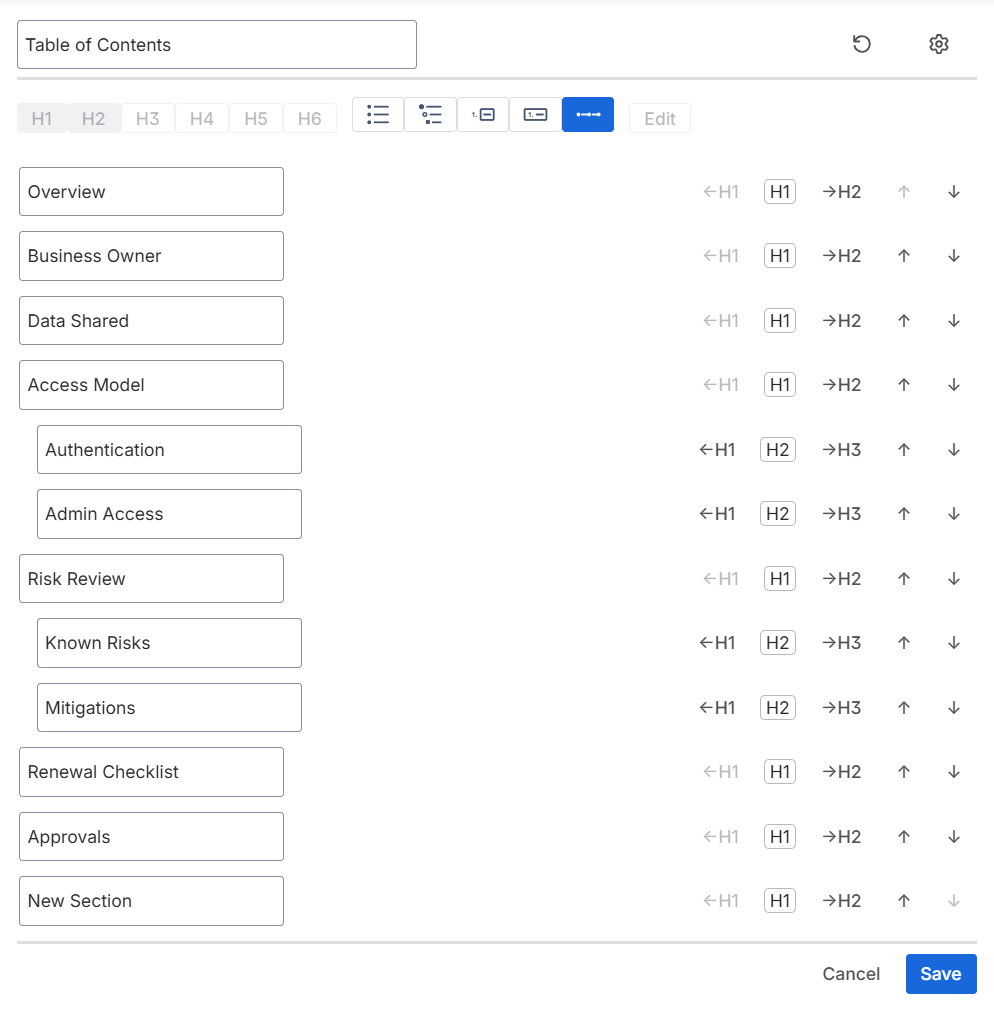
Task: Demote Mitigations to H3
Action: [842, 707]
